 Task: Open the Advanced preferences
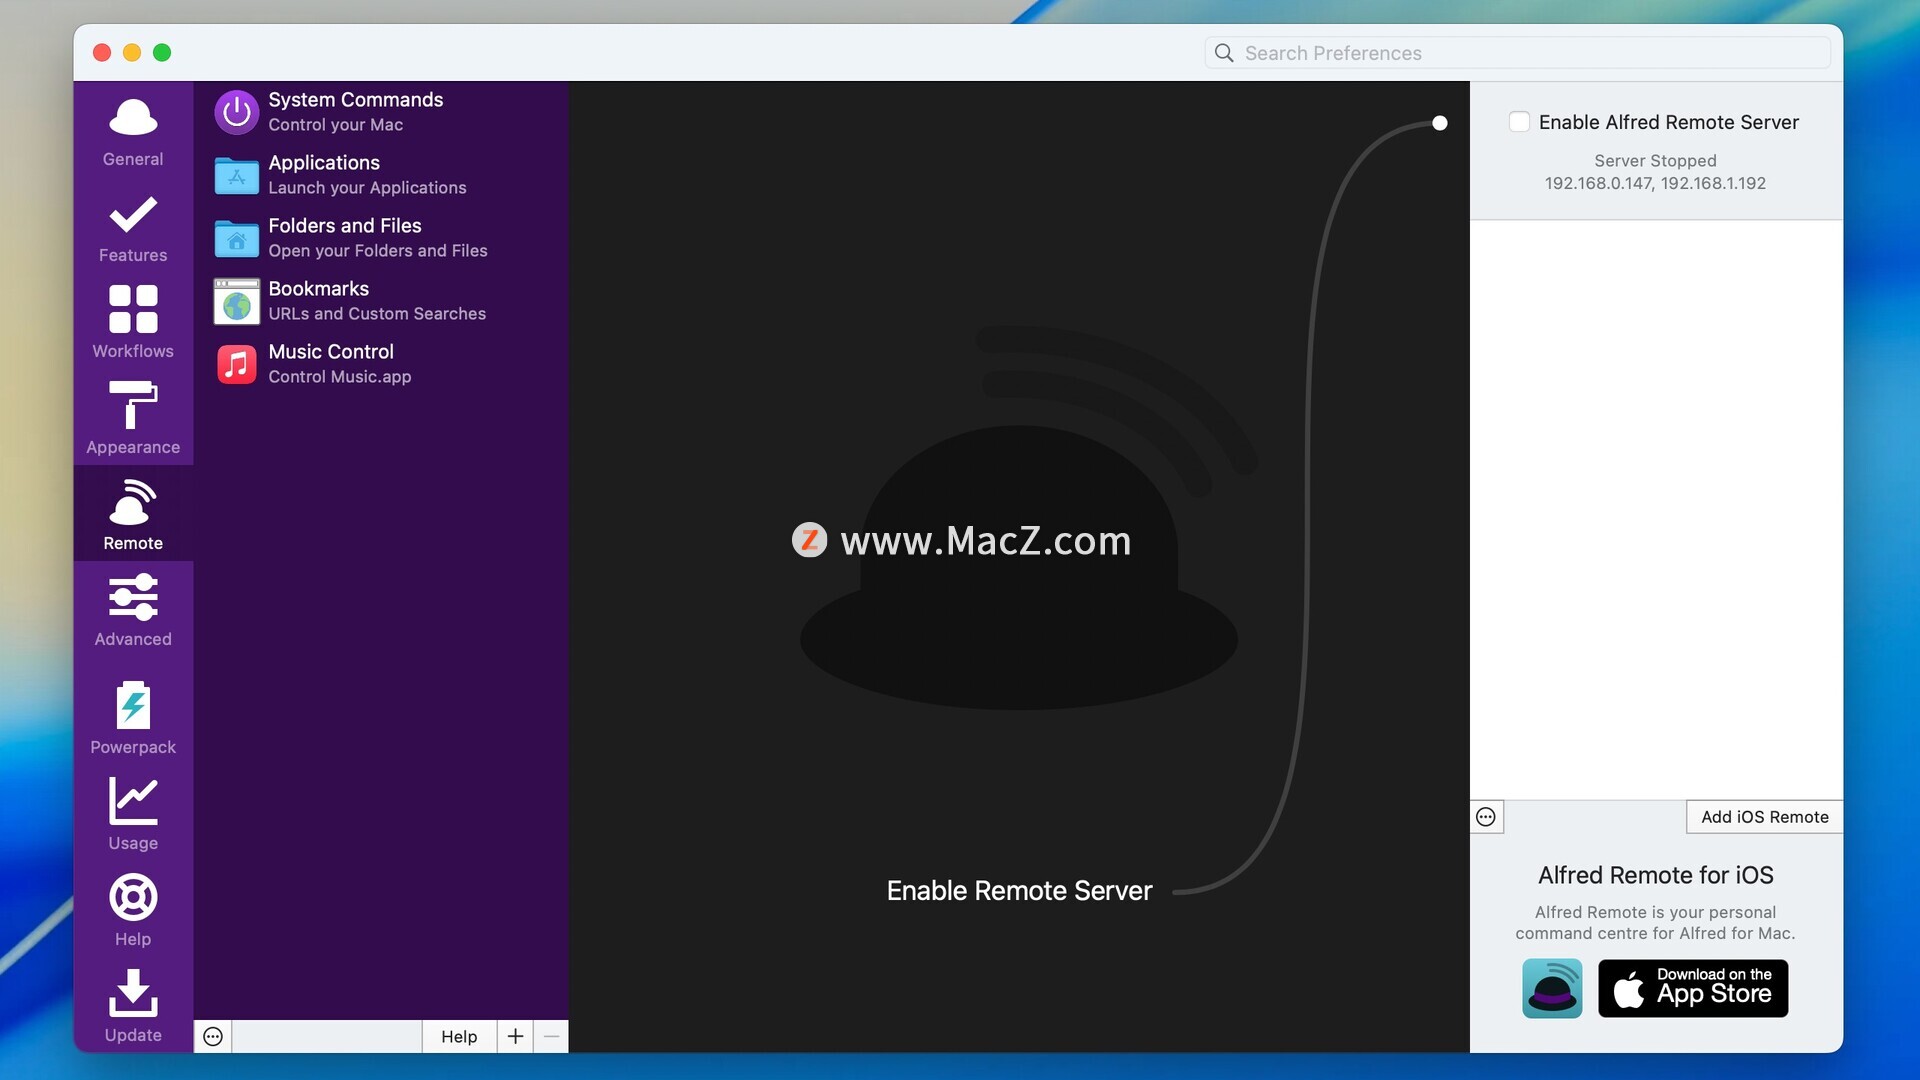tap(133, 611)
